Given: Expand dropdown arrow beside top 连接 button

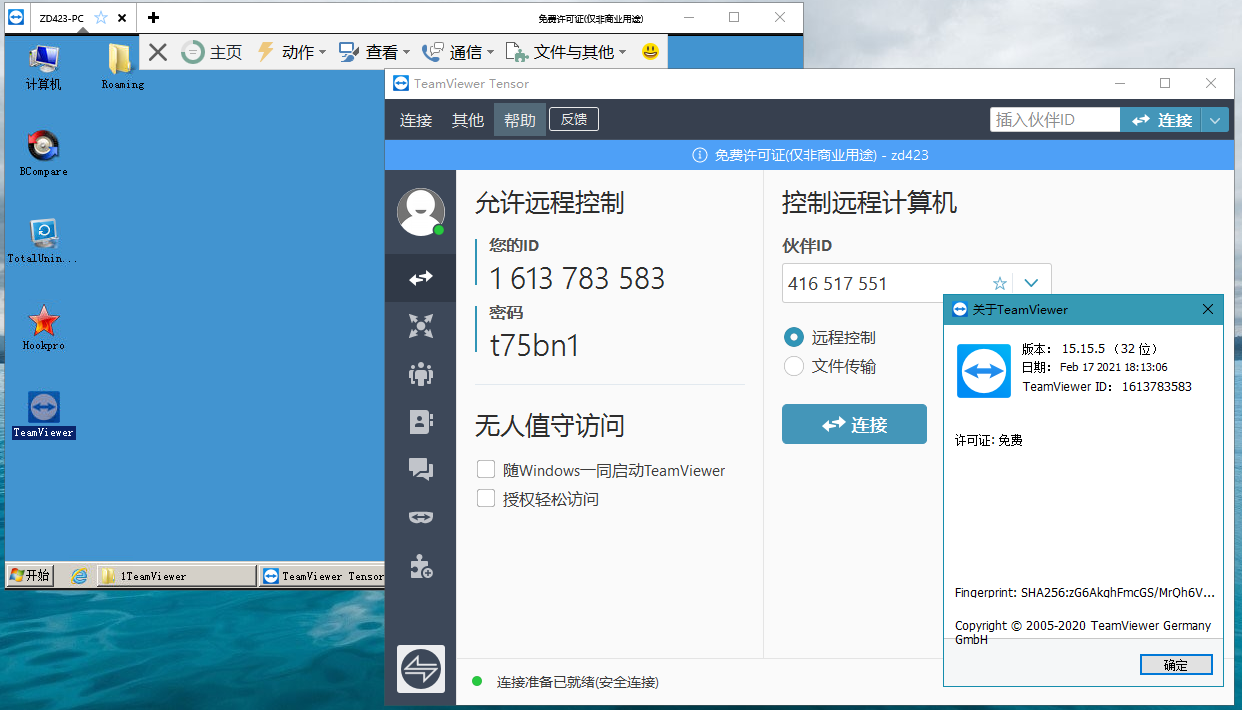Looking at the screenshot, I should tap(1214, 120).
